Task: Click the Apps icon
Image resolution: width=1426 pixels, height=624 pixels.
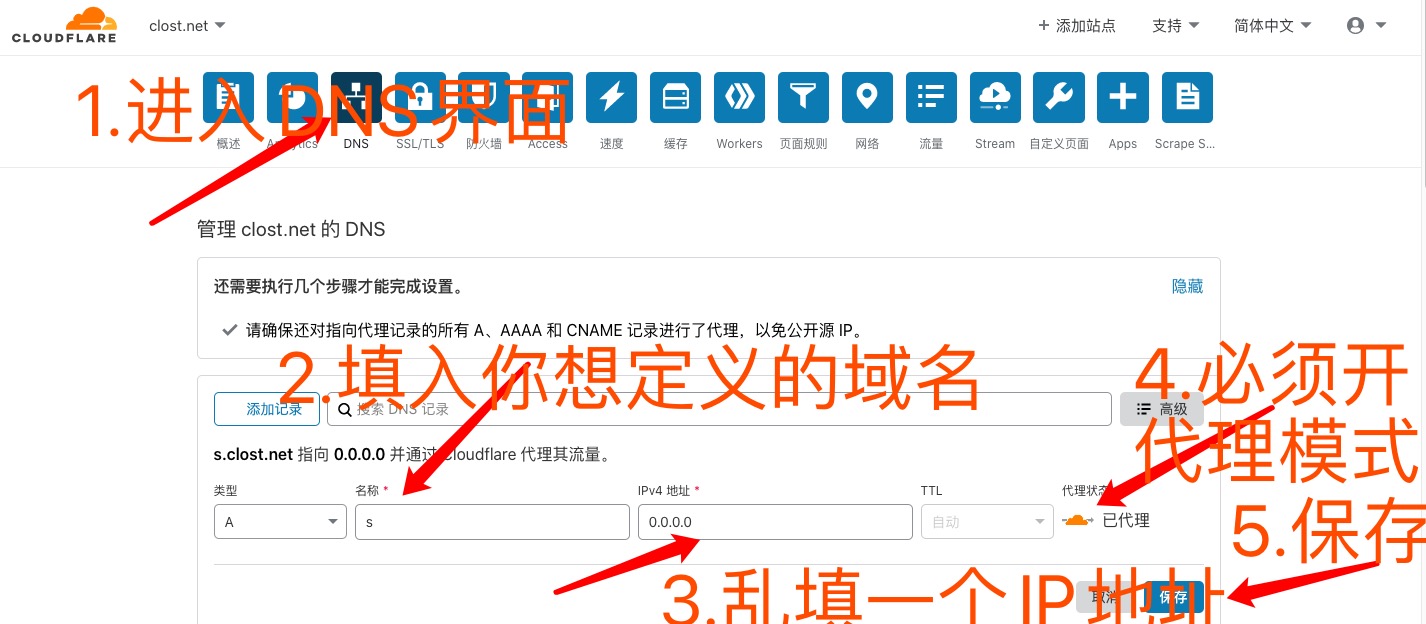Action: 1122,97
